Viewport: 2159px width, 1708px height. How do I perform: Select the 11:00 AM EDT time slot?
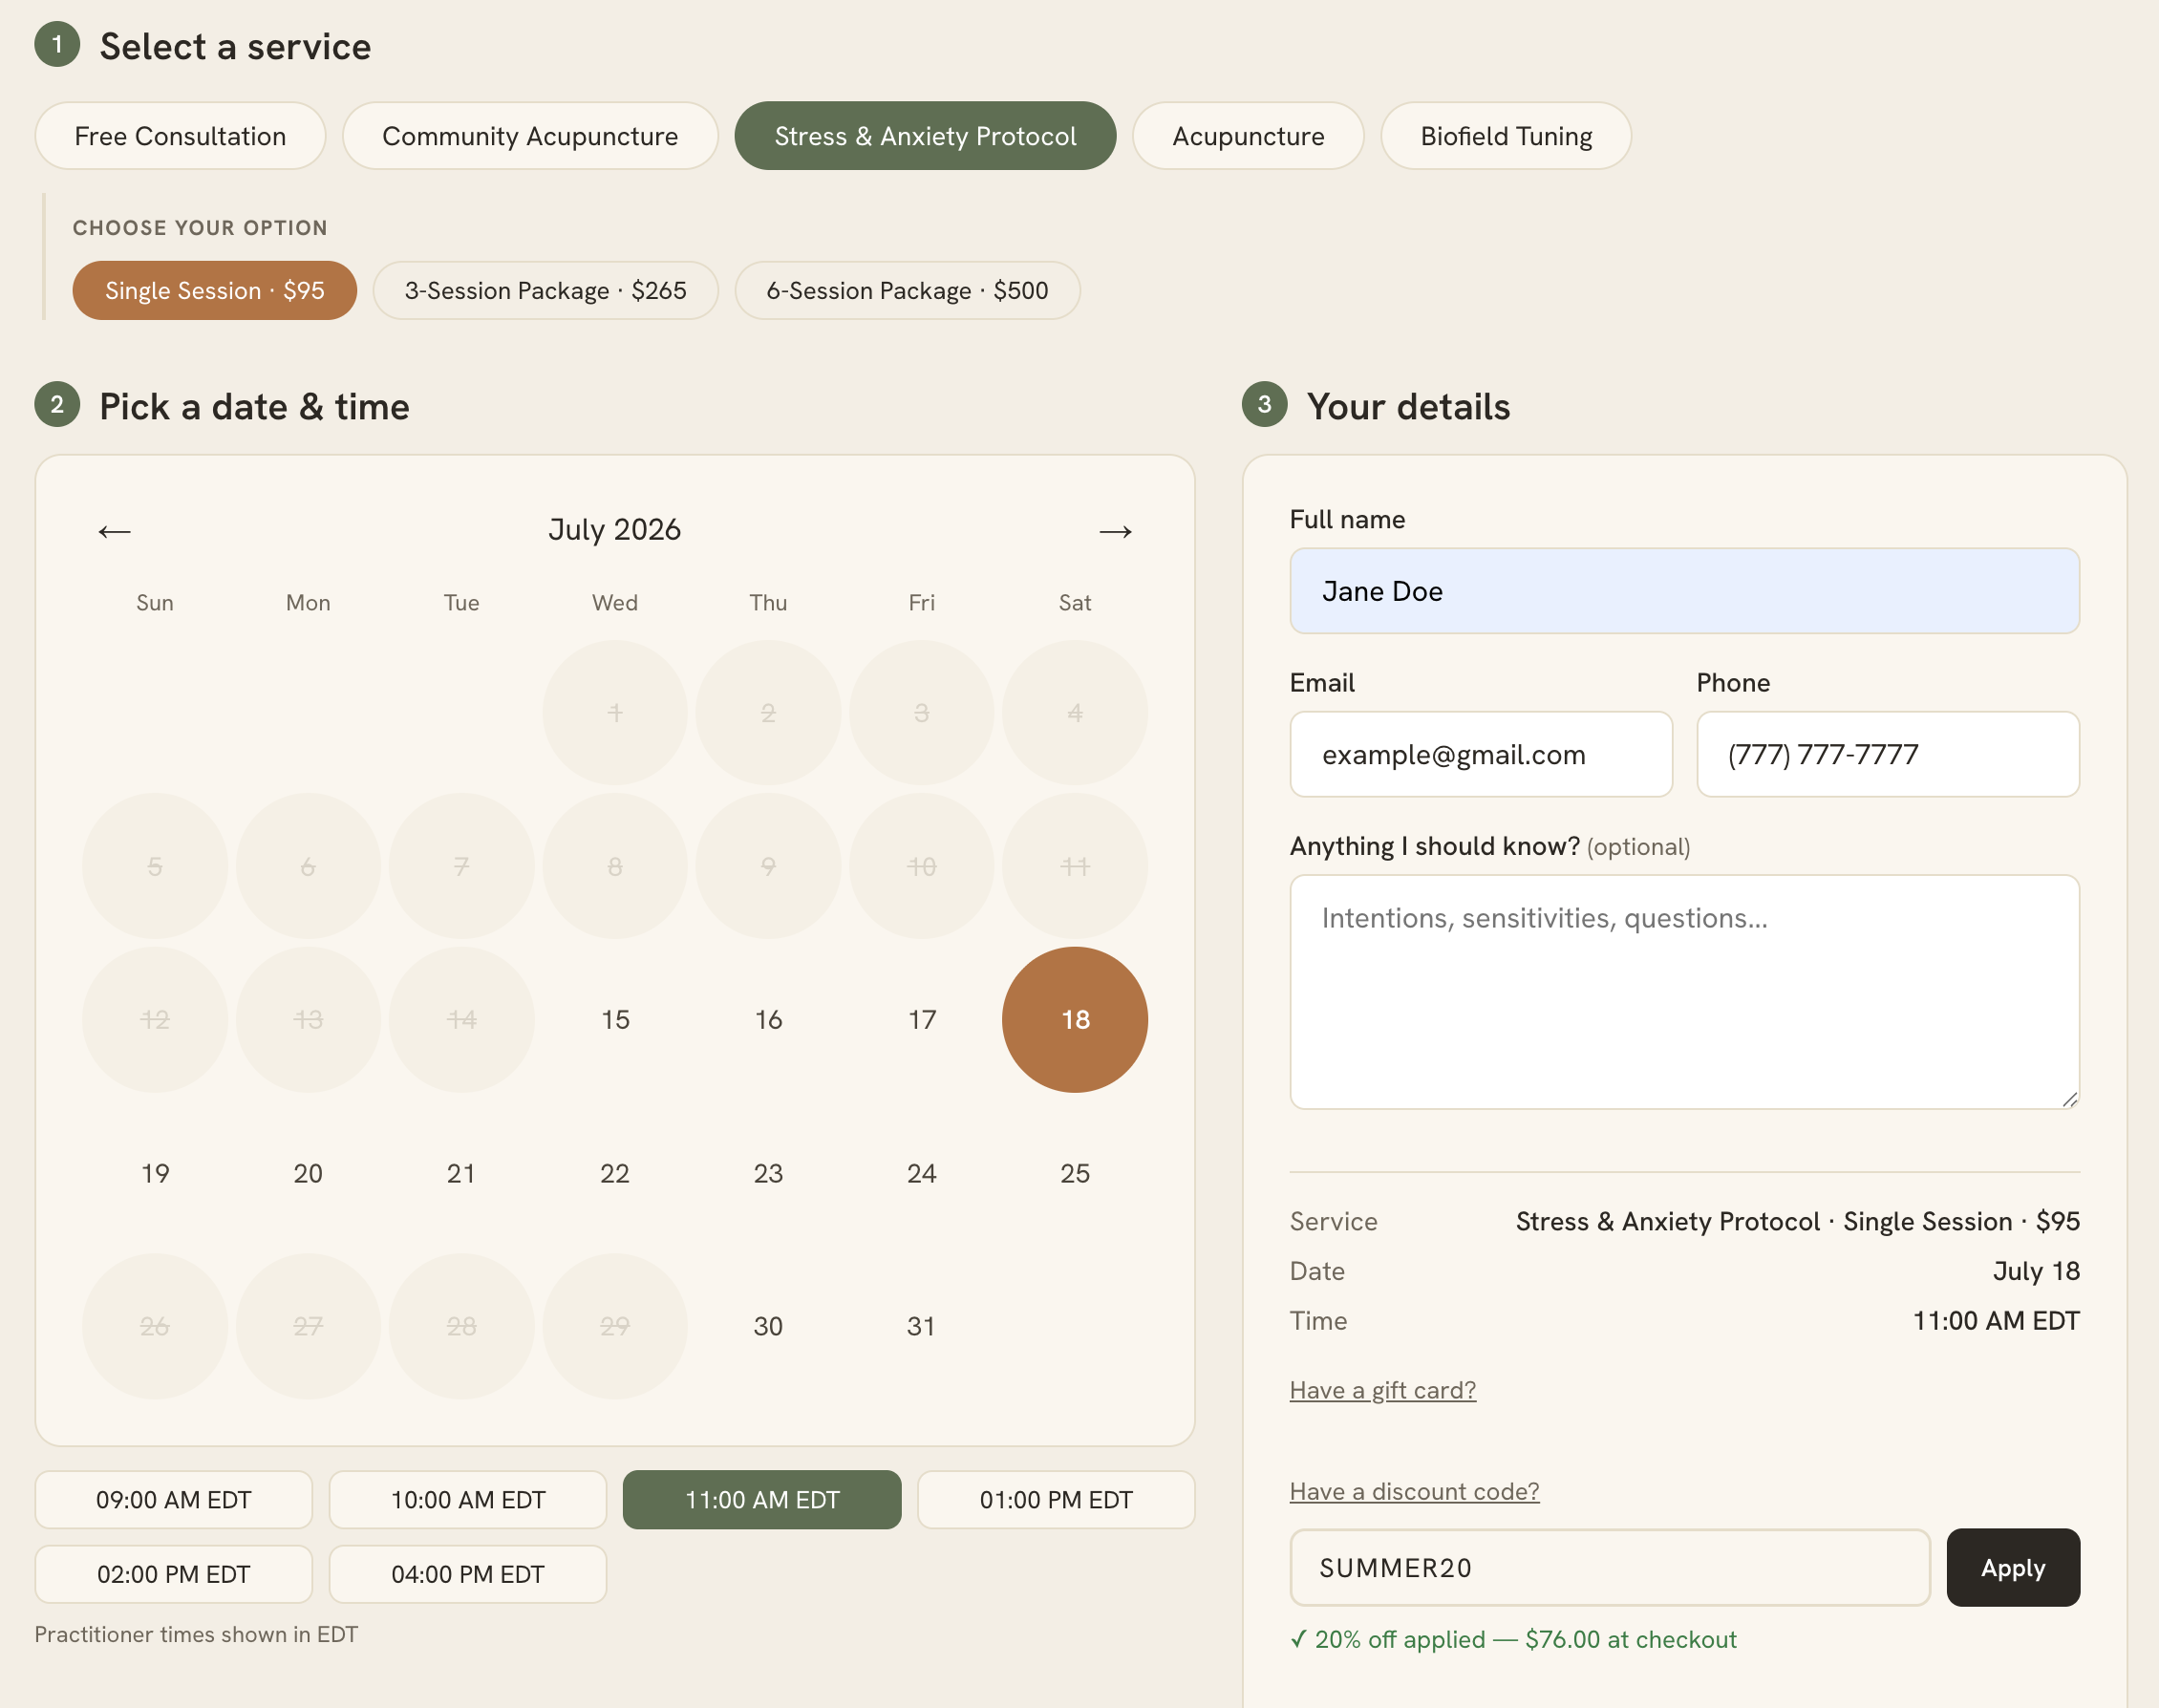[x=762, y=1499]
